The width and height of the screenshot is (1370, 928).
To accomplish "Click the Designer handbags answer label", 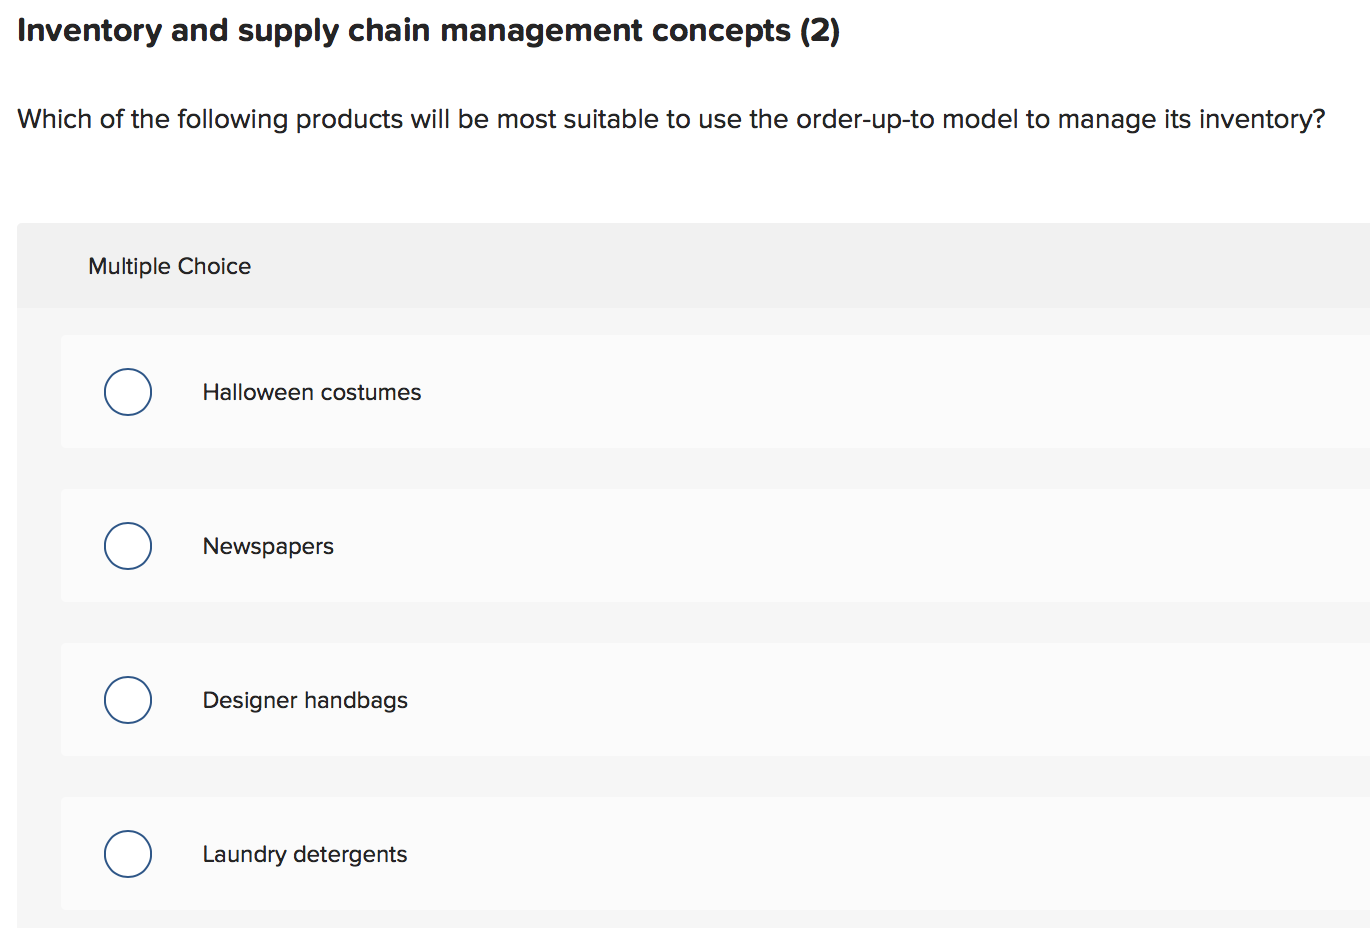I will point(305,700).
